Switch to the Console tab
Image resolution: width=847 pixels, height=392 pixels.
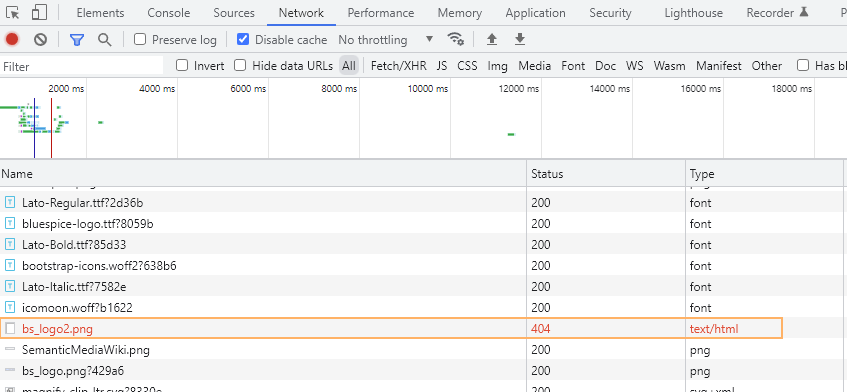click(169, 12)
